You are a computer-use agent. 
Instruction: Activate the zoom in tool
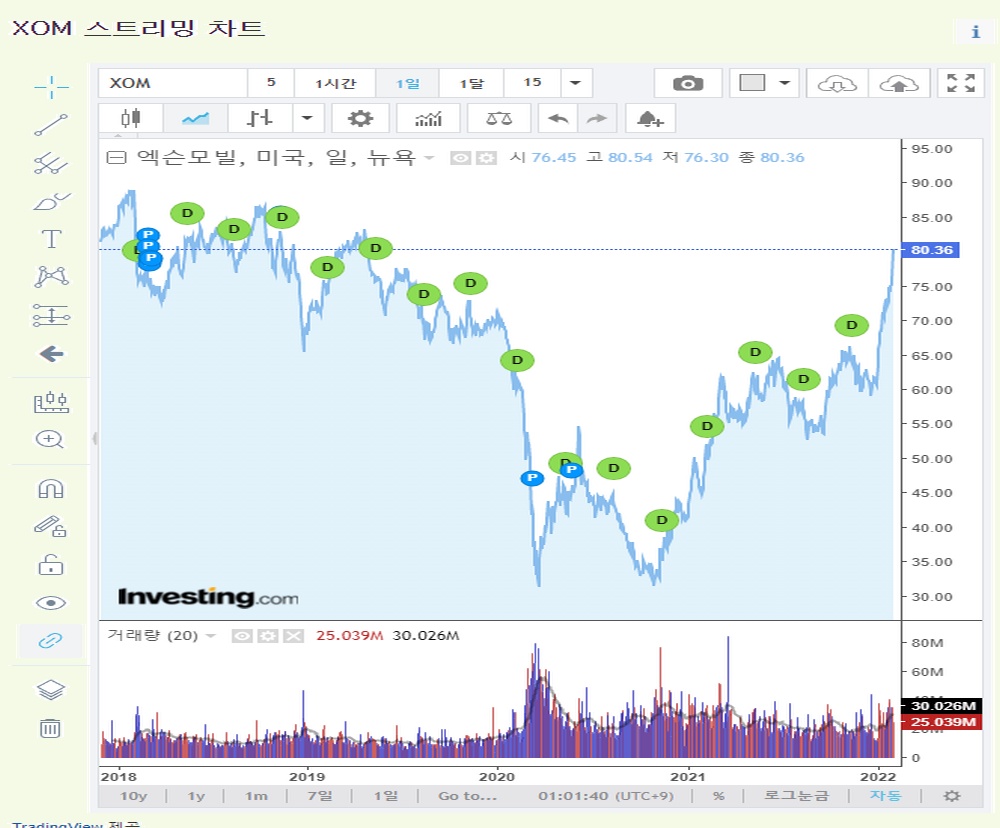[50, 439]
